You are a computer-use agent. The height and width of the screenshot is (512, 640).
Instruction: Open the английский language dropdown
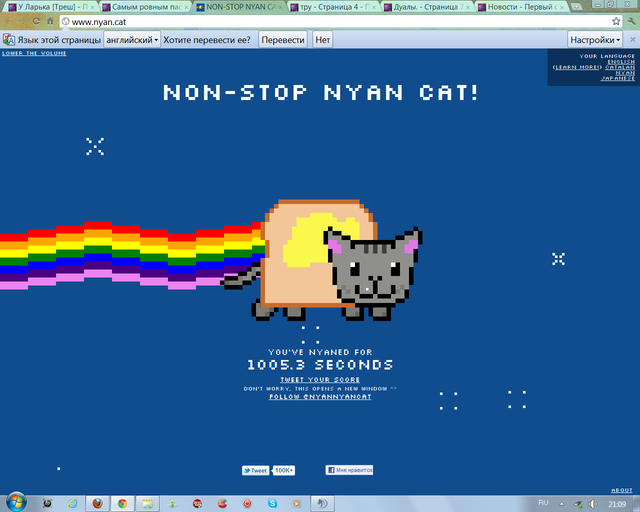(x=131, y=40)
